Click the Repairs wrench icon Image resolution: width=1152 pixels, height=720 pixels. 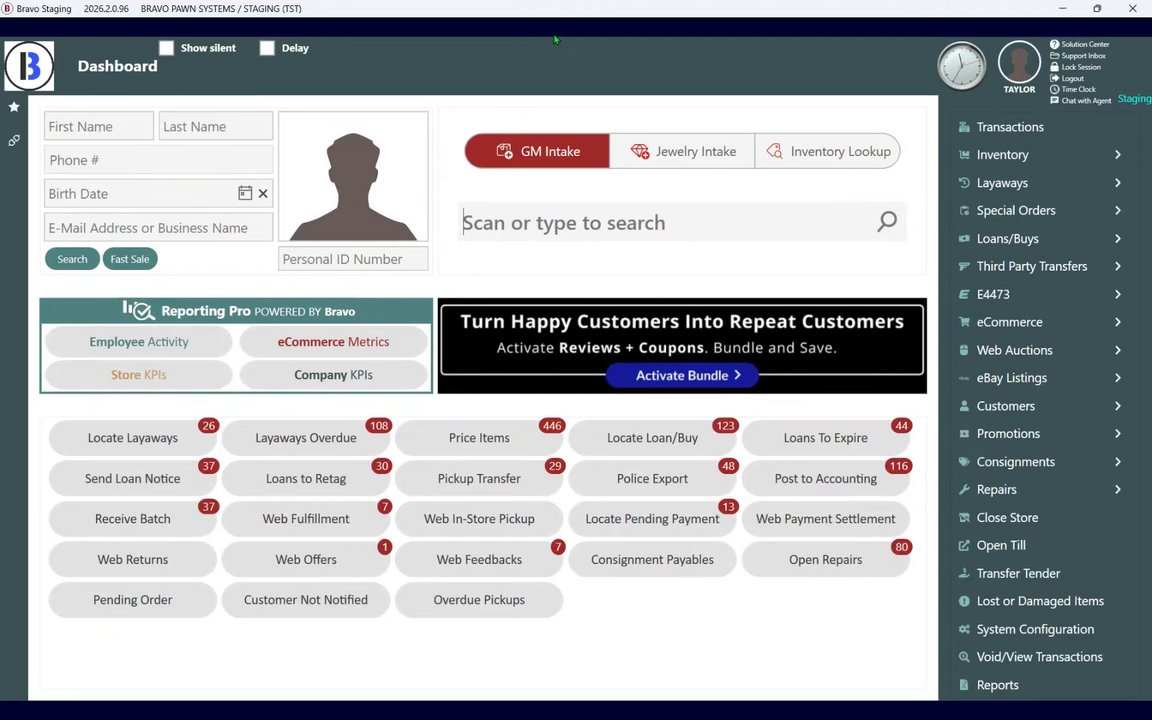point(964,489)
